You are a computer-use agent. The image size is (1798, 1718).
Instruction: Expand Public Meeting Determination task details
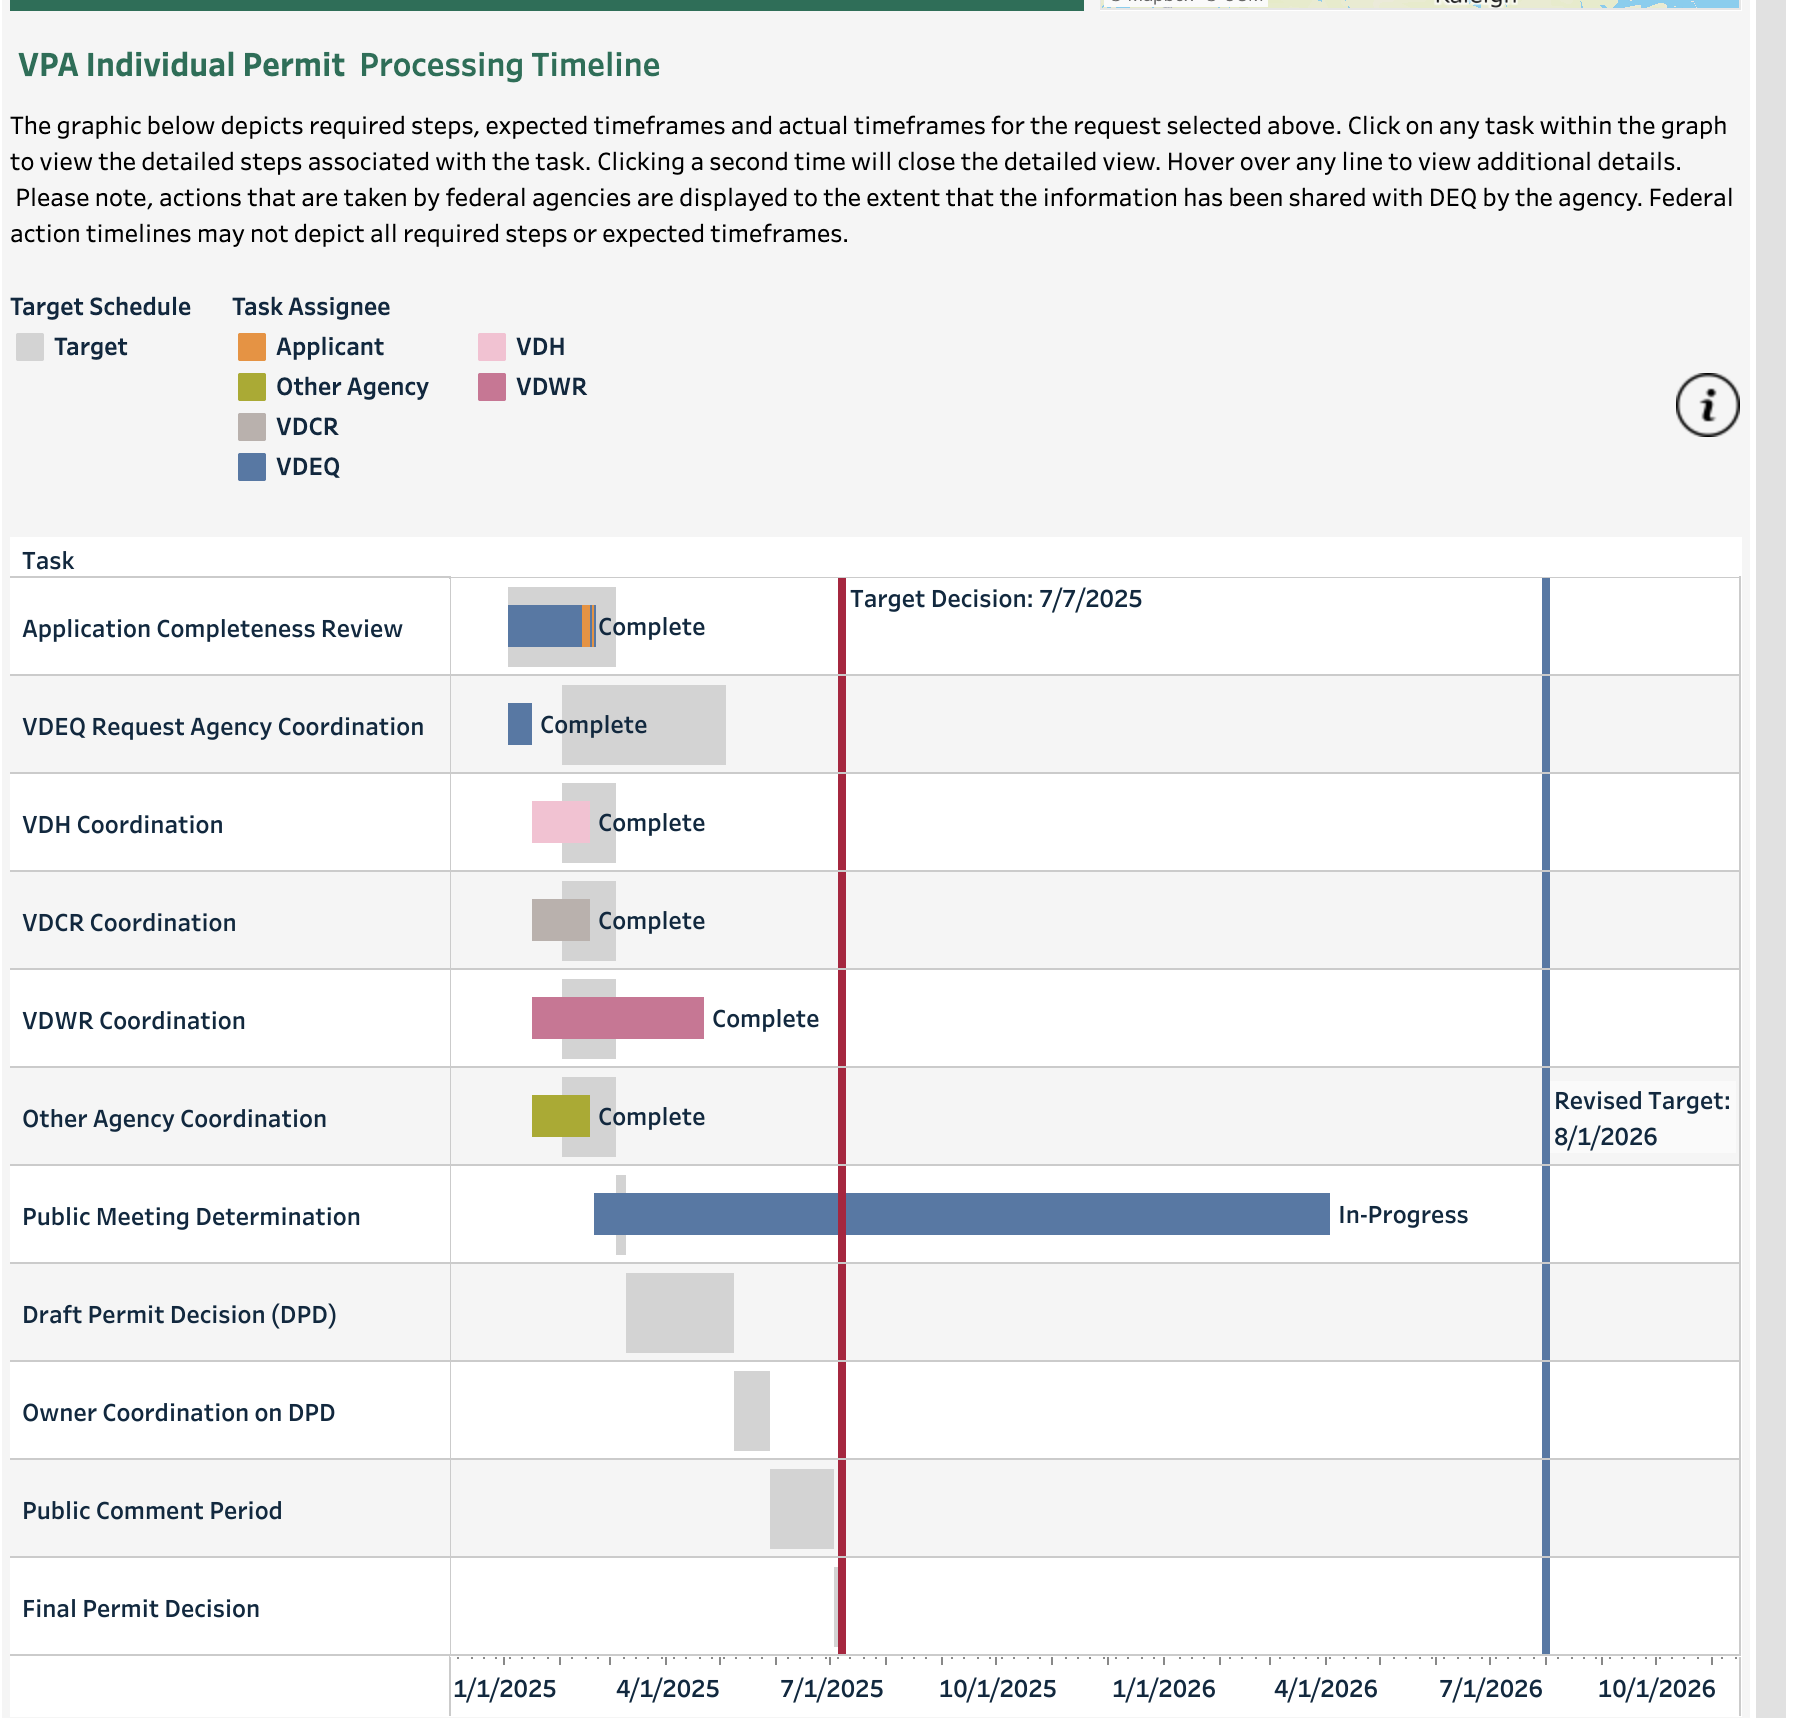point(960,1214)
